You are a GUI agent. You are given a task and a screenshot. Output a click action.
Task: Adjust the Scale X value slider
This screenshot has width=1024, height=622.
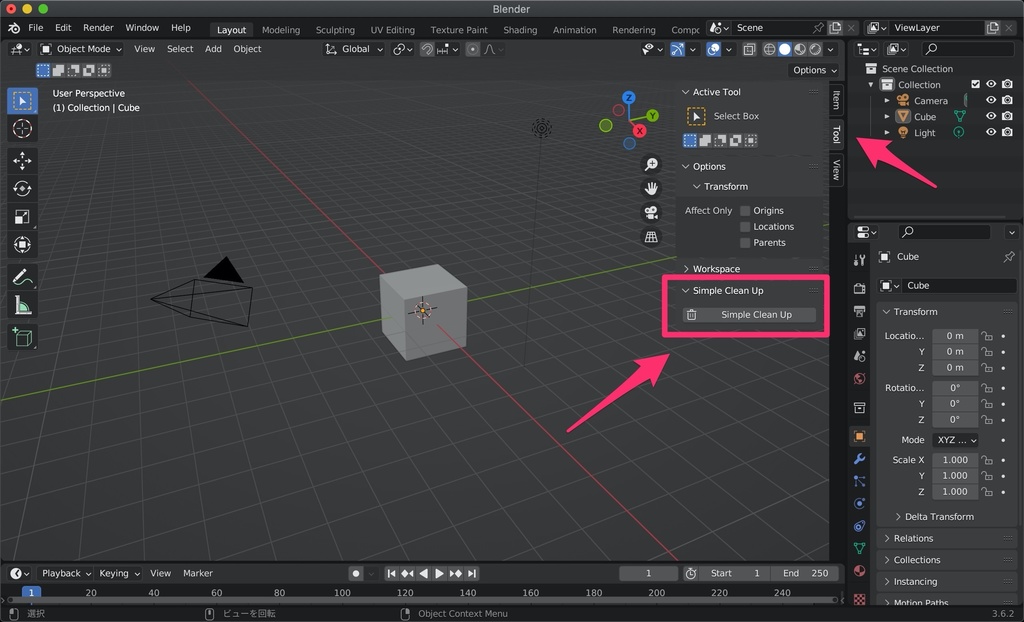(954, 460)
